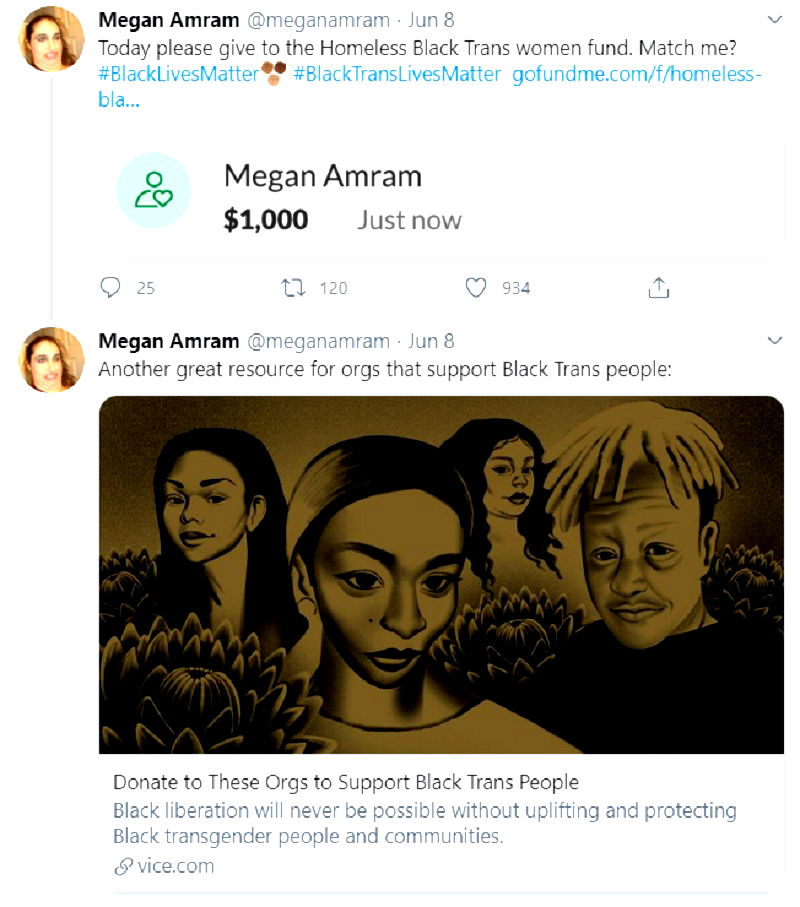This screenshot has height=907, width=800.
Task: Click the vice.com domain text
Action: [x=175, y=866]
